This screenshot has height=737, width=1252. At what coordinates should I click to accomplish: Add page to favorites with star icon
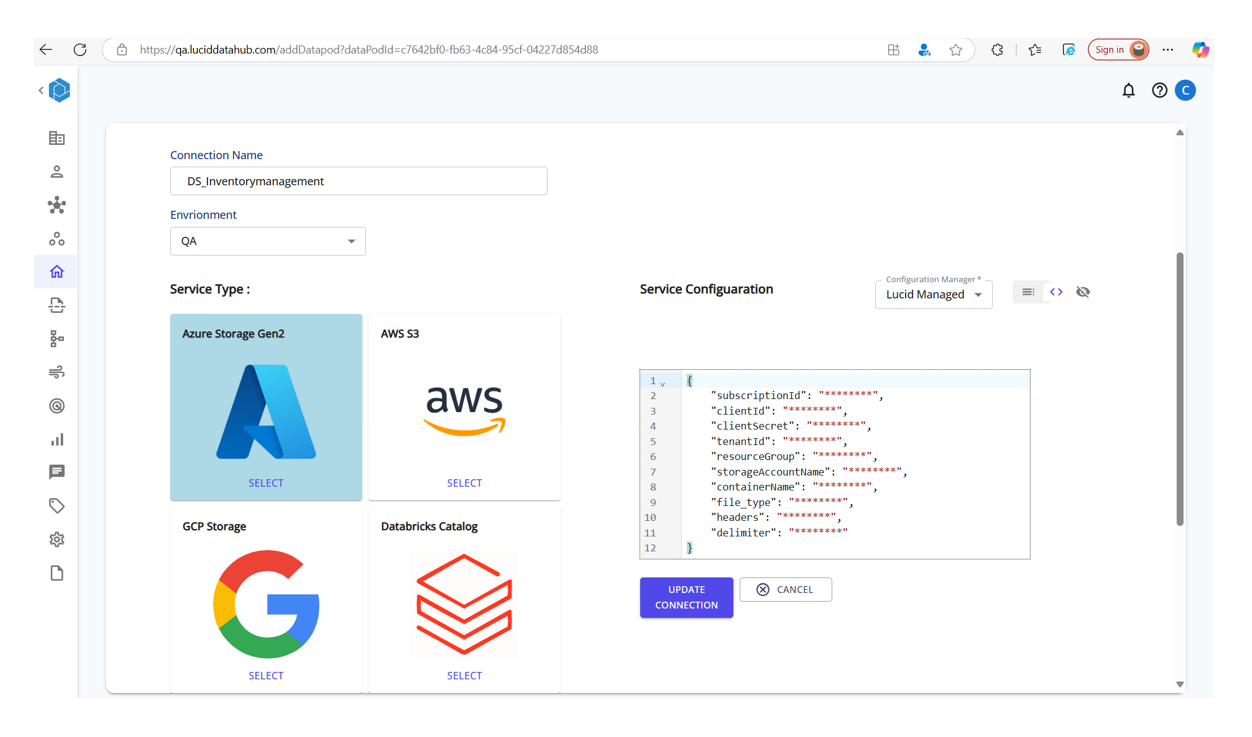(956, 49)
